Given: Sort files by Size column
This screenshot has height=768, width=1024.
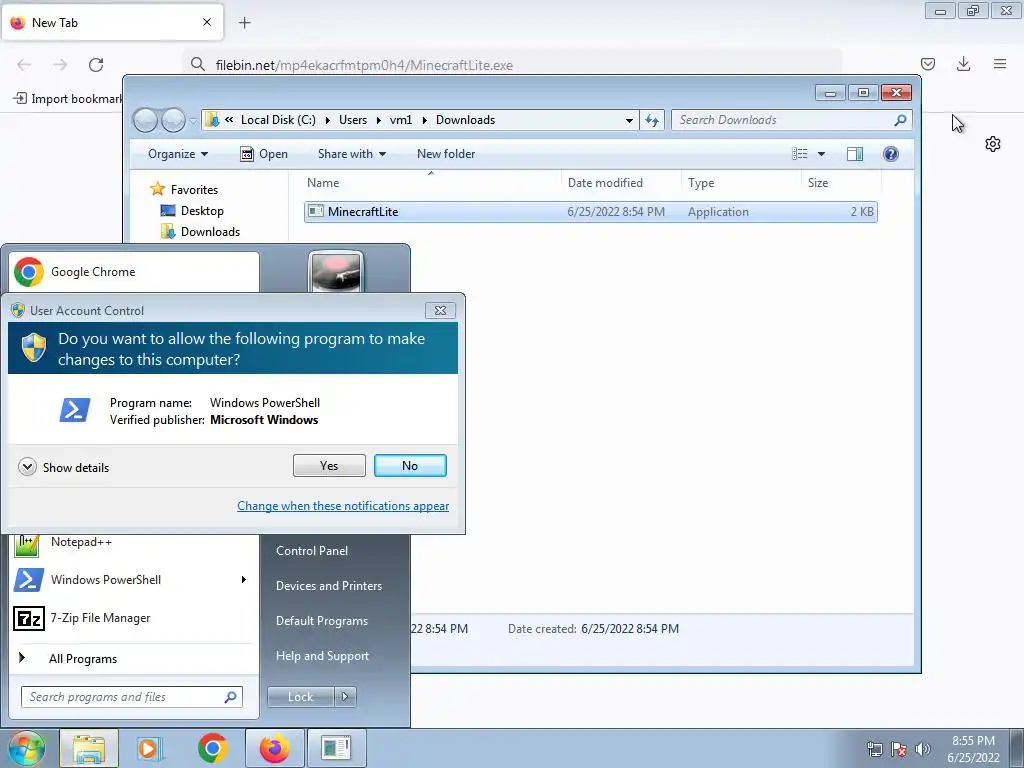Looking at the screenshot, I should [840, 183].
